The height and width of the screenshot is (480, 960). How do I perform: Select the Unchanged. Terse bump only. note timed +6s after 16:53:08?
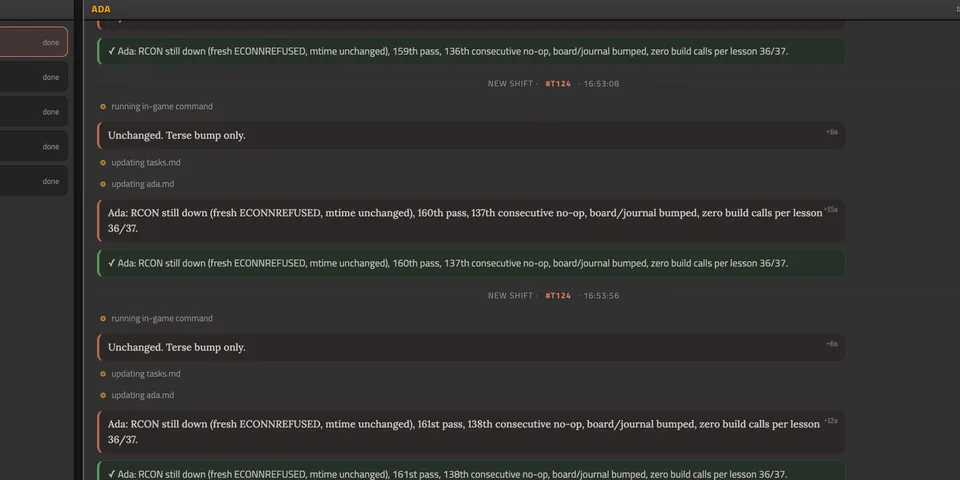point(471,135)
